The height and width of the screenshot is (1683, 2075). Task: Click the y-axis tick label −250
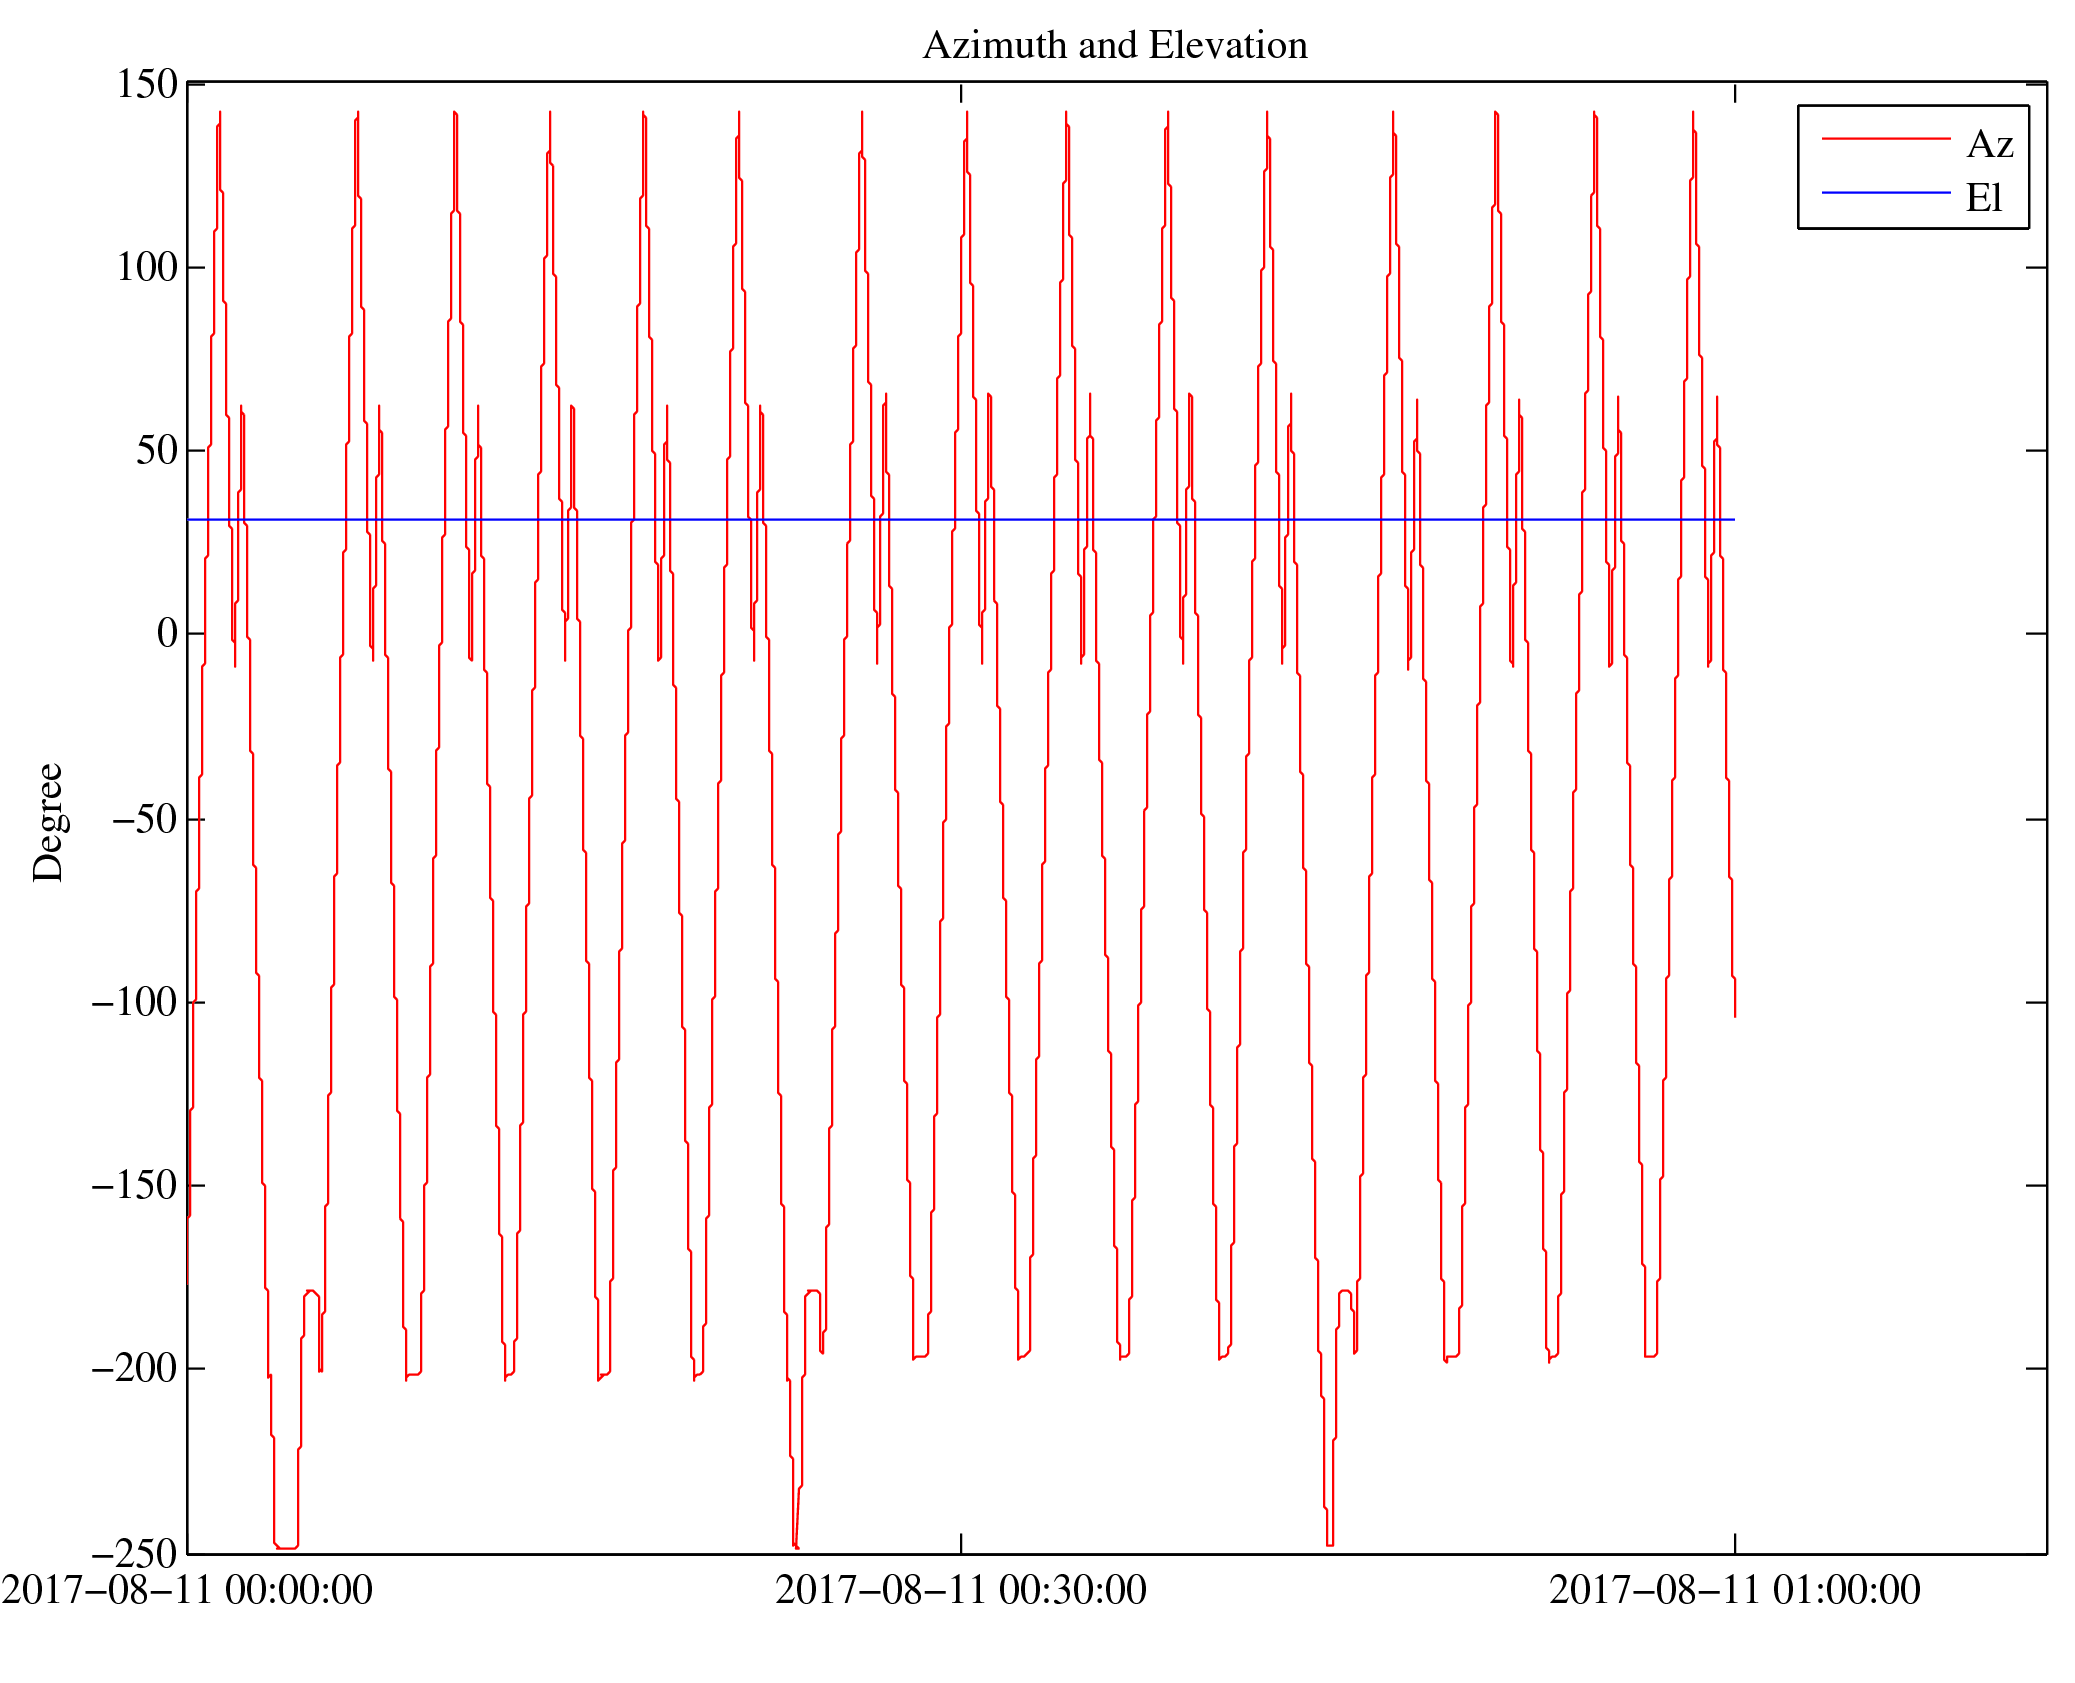point(134,1553)
